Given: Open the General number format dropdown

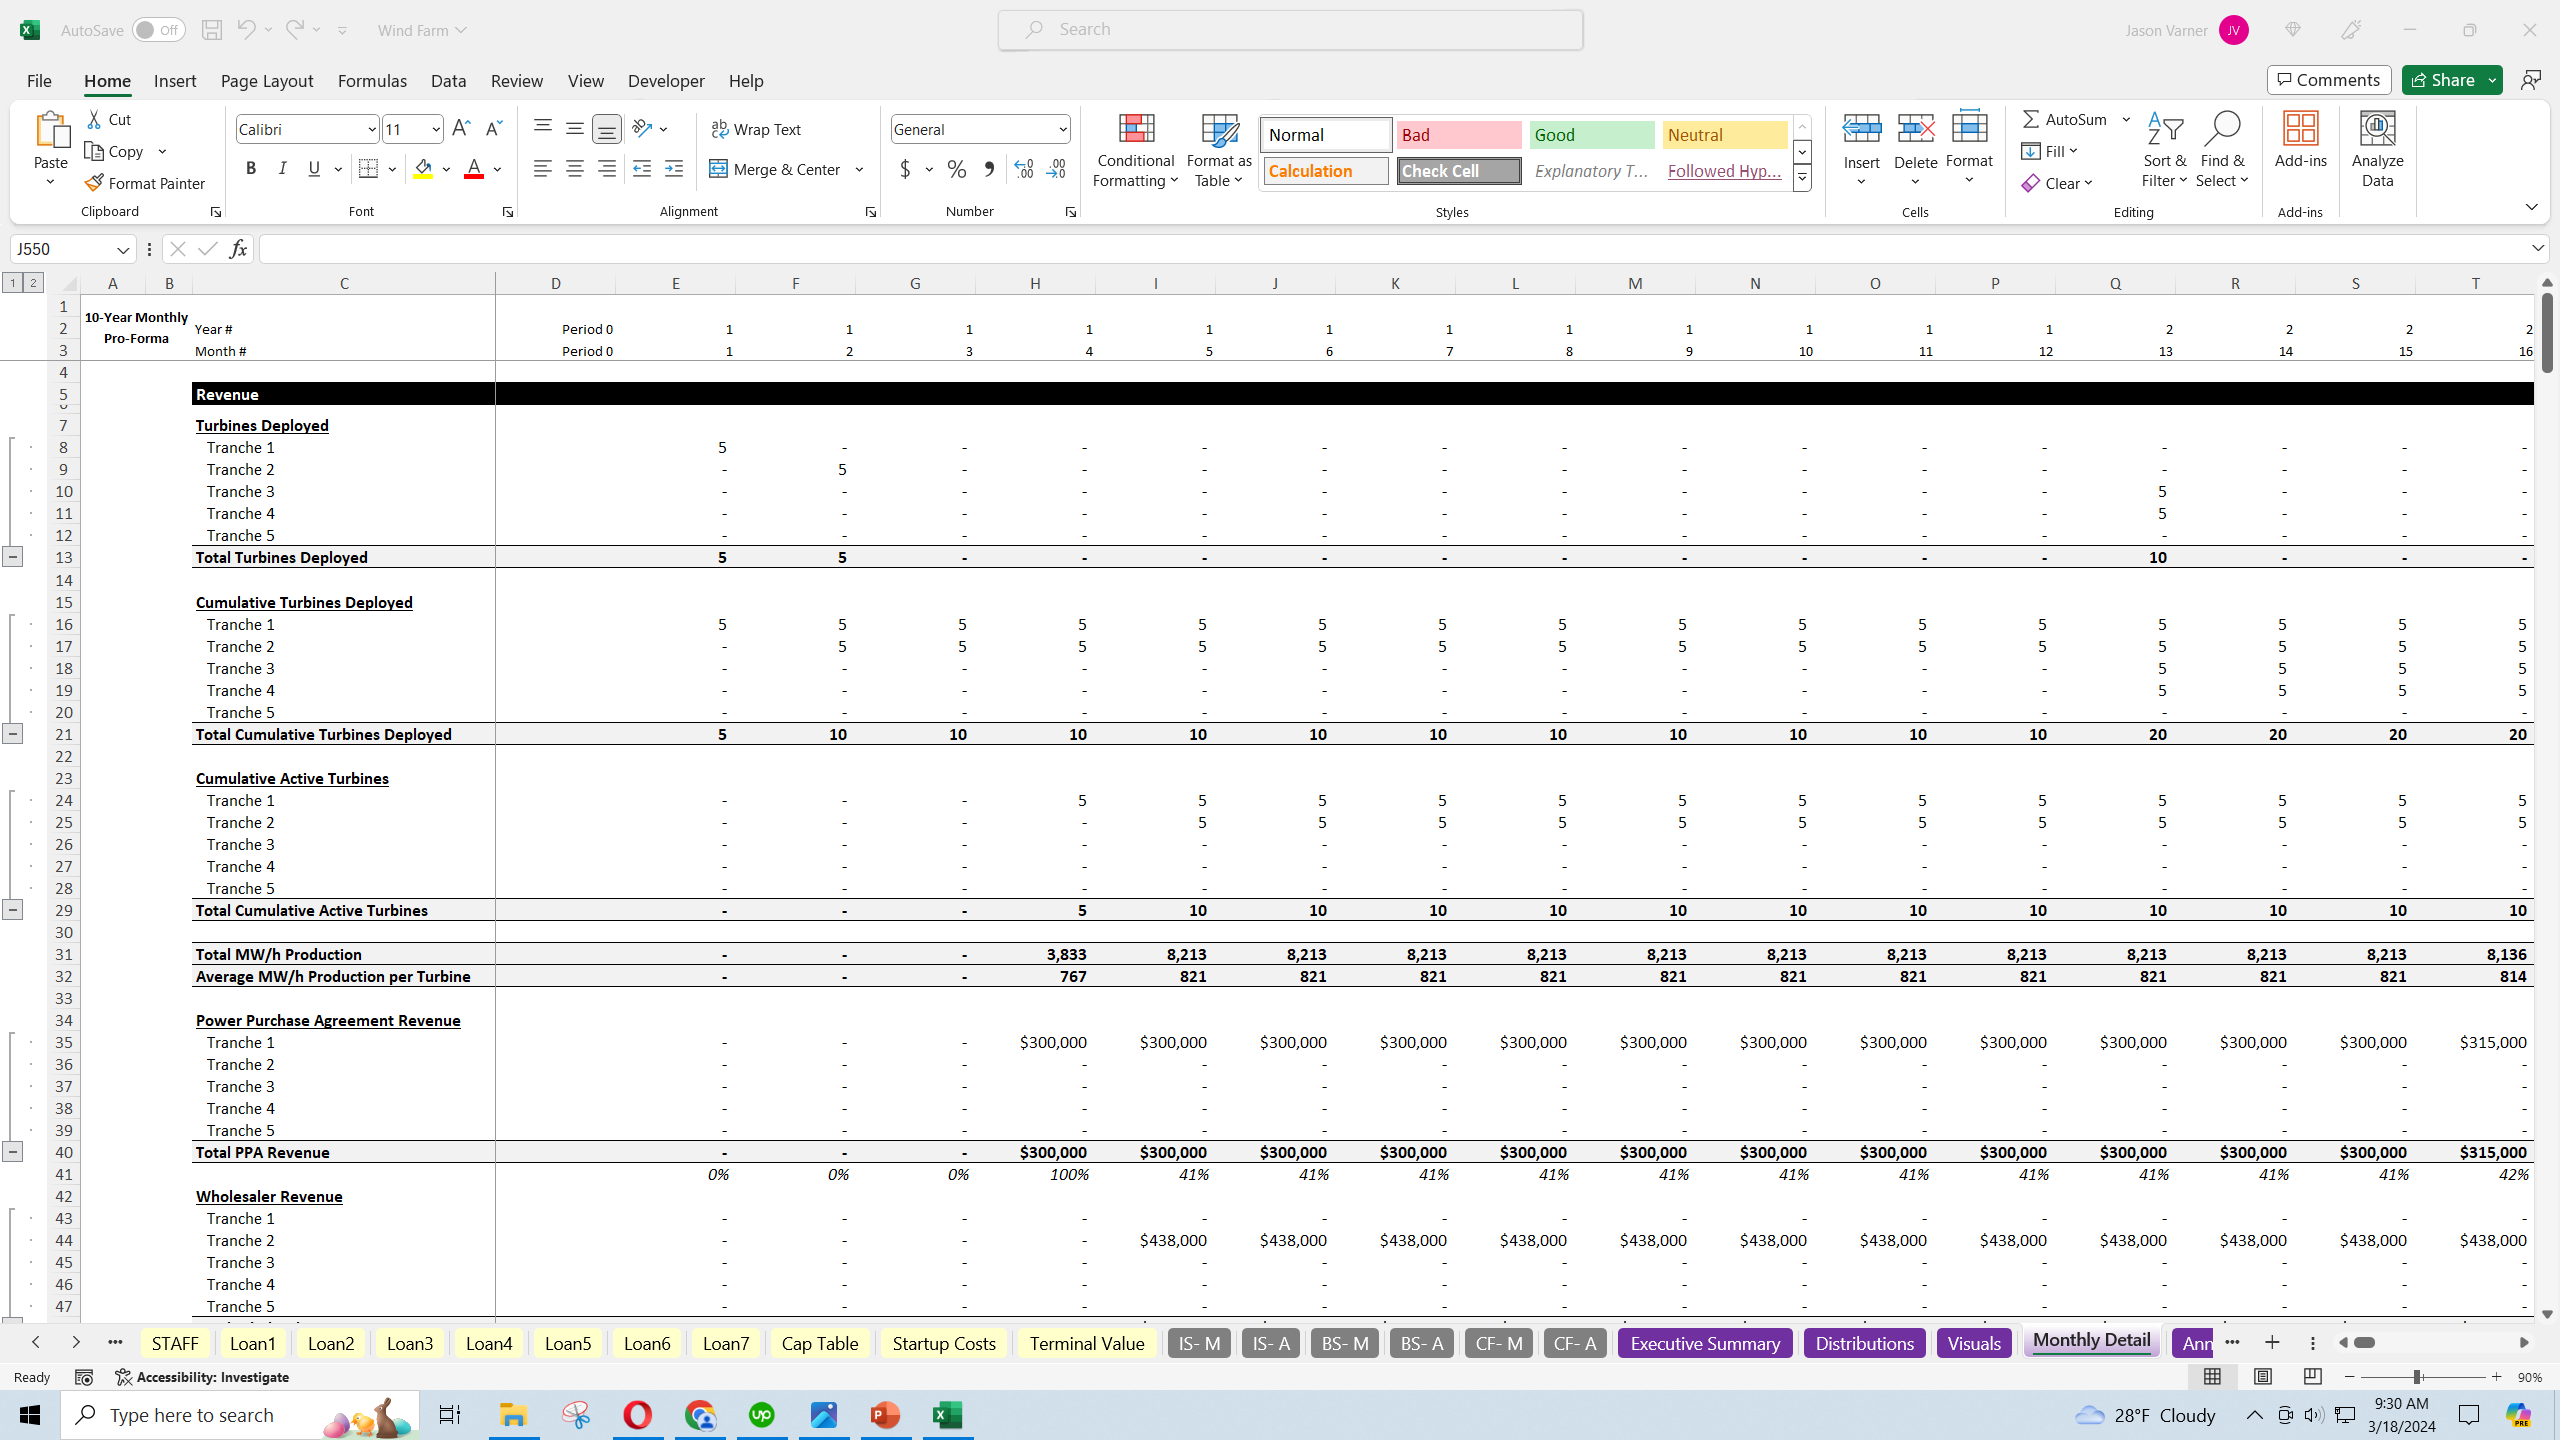Looking at the screenshot, I should click(x=1062, y=129).
